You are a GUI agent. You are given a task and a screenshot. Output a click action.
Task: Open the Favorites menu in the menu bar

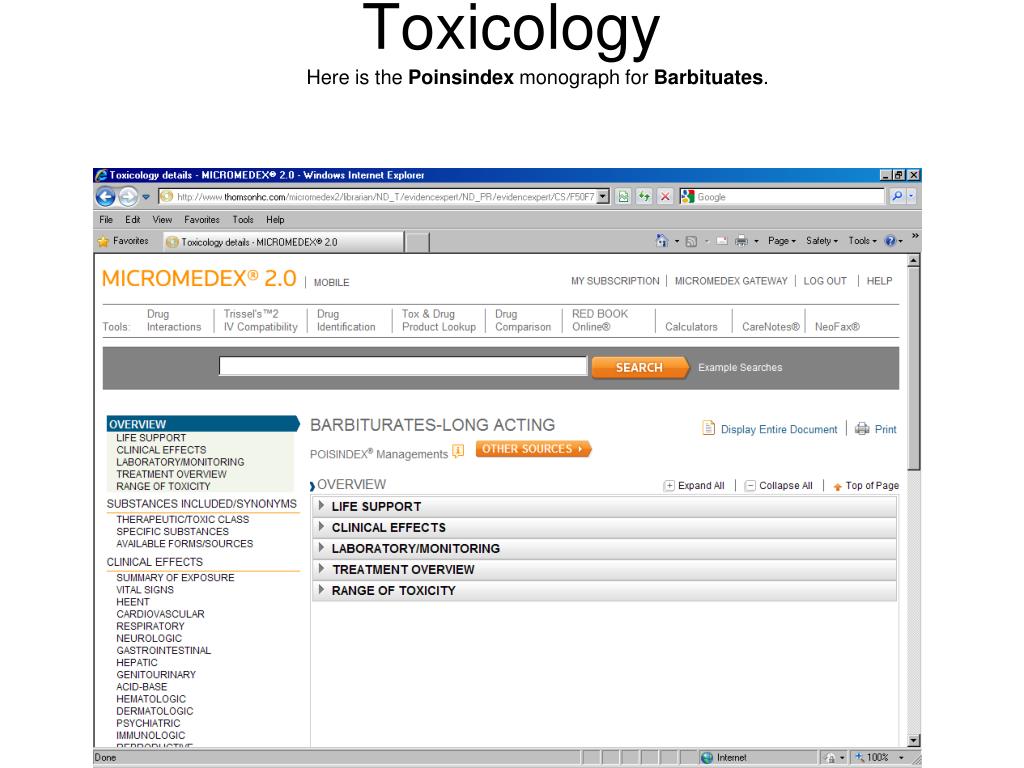(x=202, y=219)
